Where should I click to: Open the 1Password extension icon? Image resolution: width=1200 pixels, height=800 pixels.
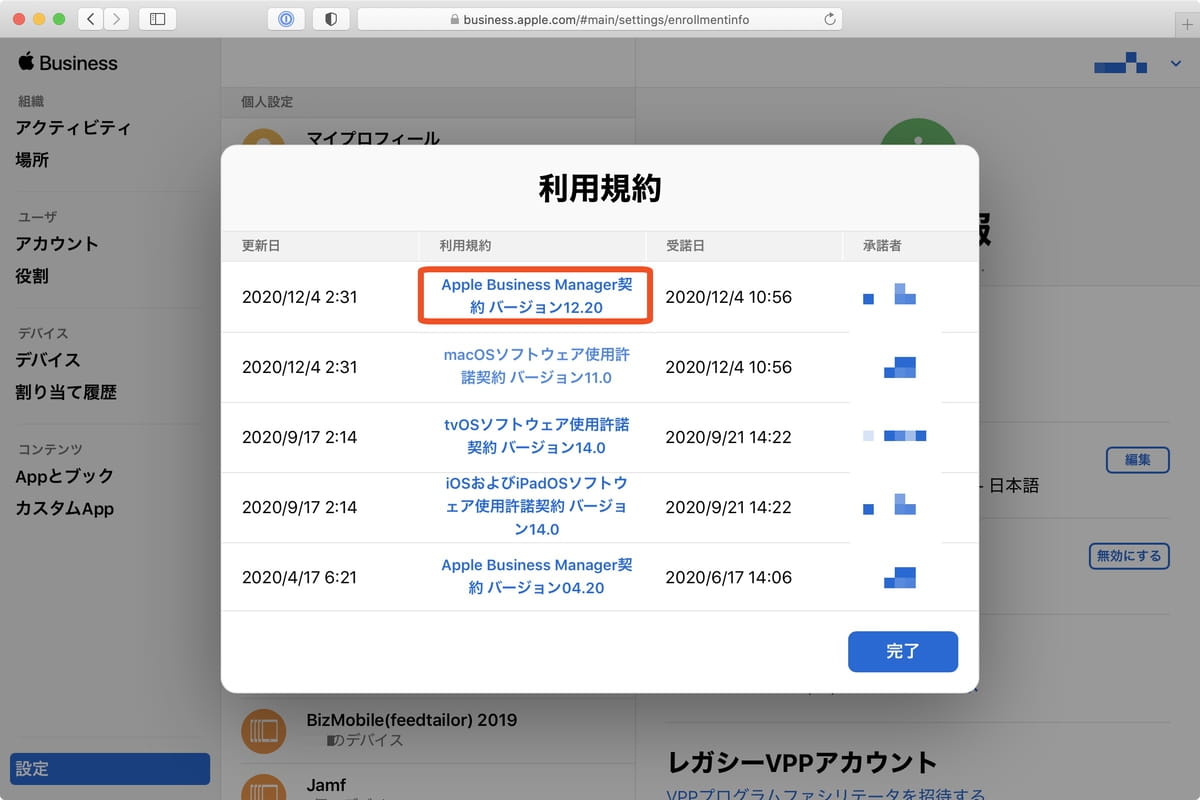(286, 19)
